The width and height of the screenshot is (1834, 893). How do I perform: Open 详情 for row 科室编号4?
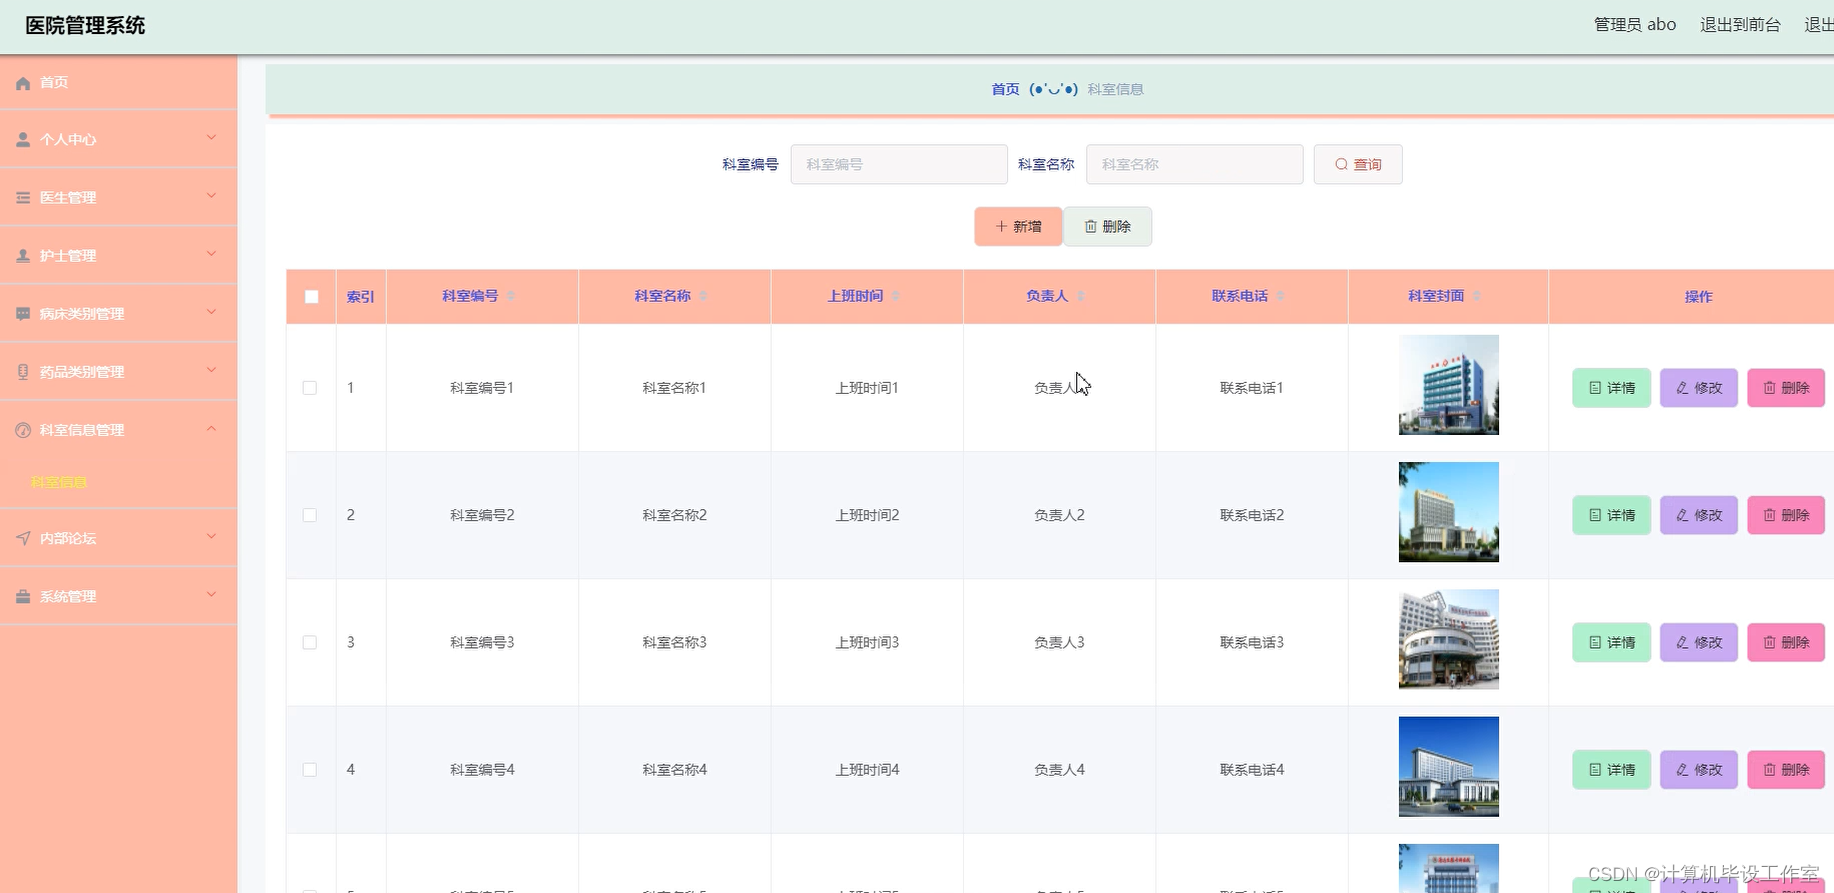[x=1611, y=770]
